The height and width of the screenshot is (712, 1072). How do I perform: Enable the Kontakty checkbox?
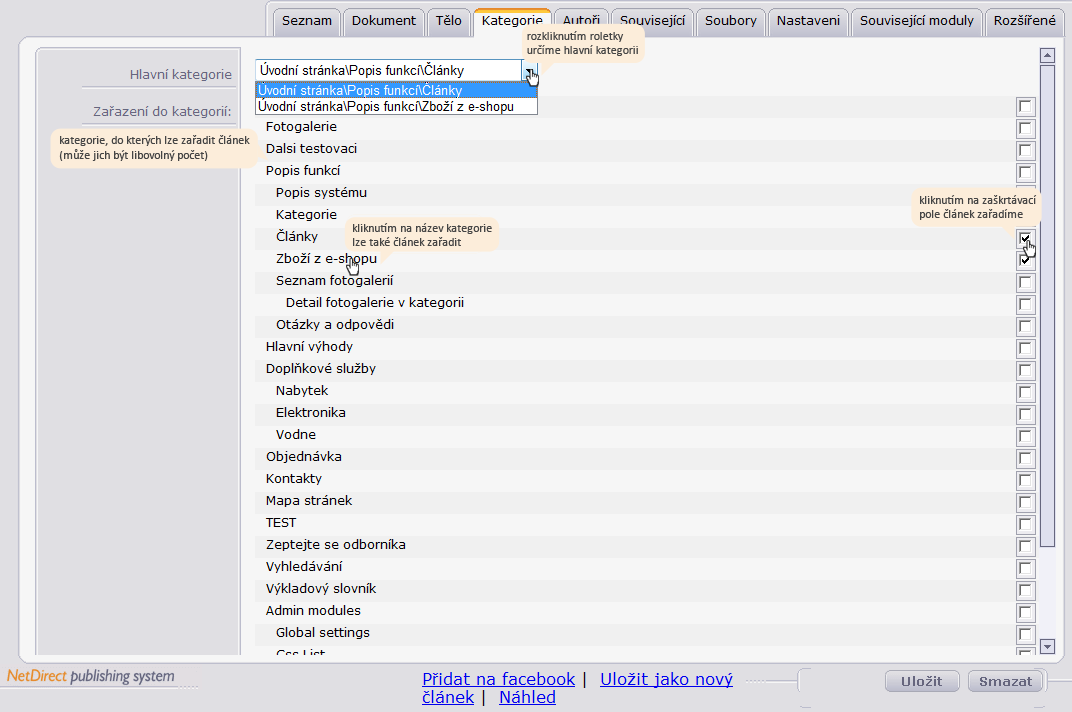coord(1025,480)
